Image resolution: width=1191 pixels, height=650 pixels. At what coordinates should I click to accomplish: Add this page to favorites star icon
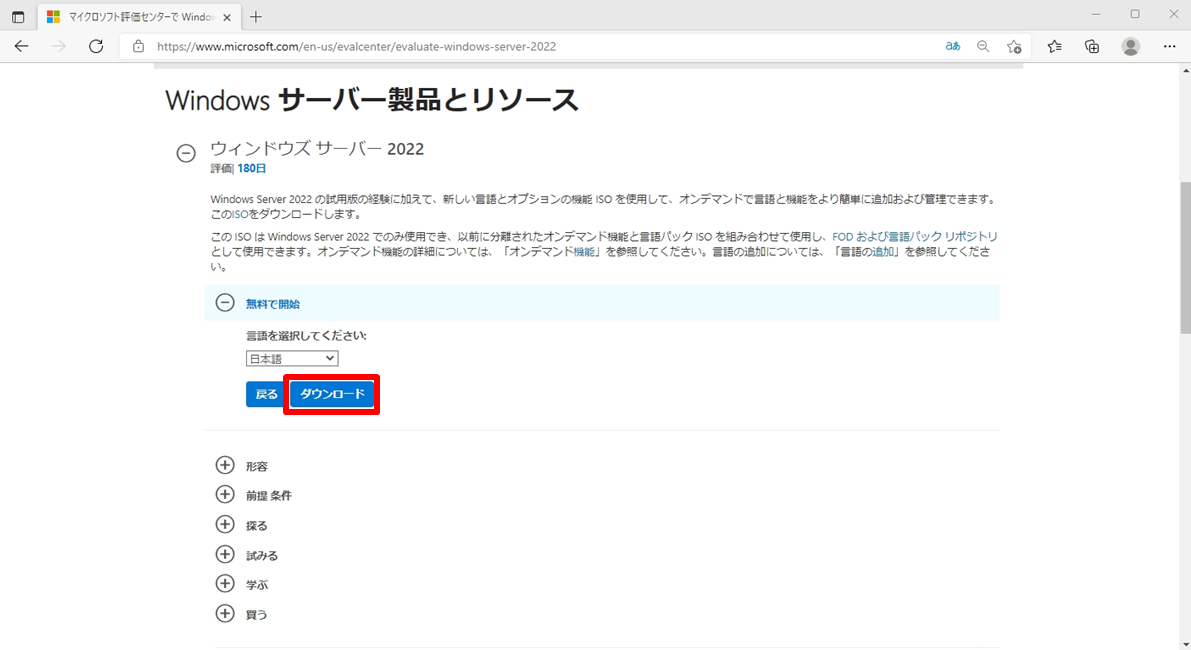coord(1014,46)
